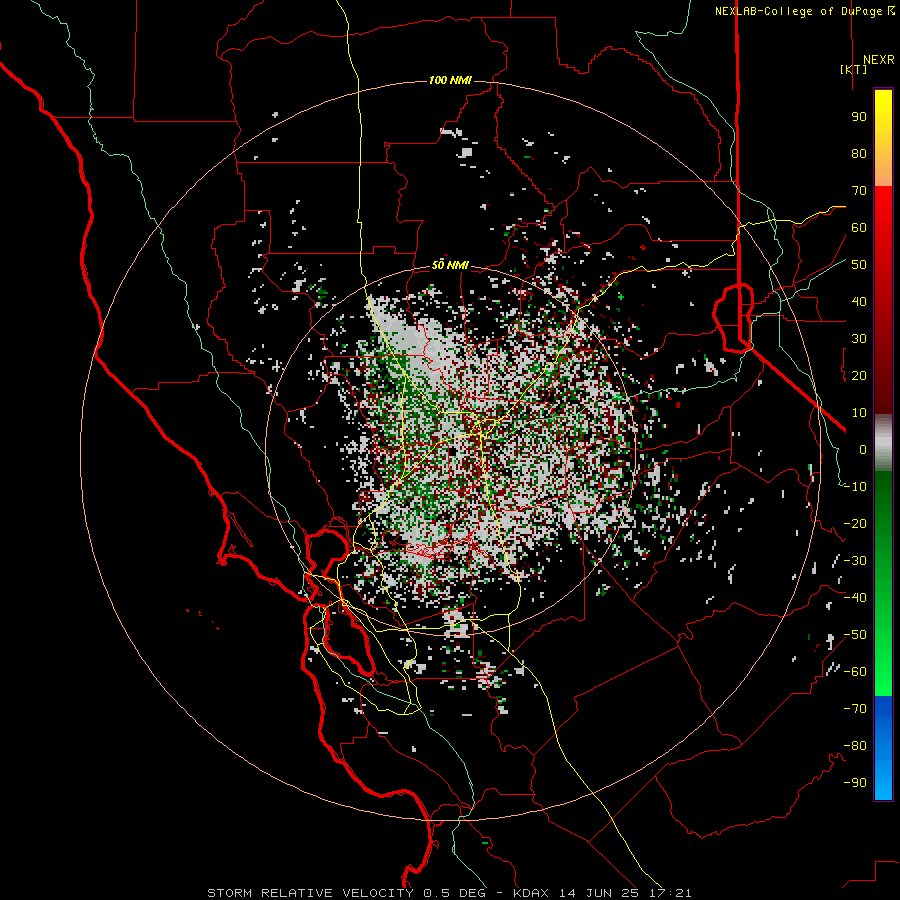Click the 40 value on the velocity scale
Screen dimensions: 900x900
pos(859,301)
